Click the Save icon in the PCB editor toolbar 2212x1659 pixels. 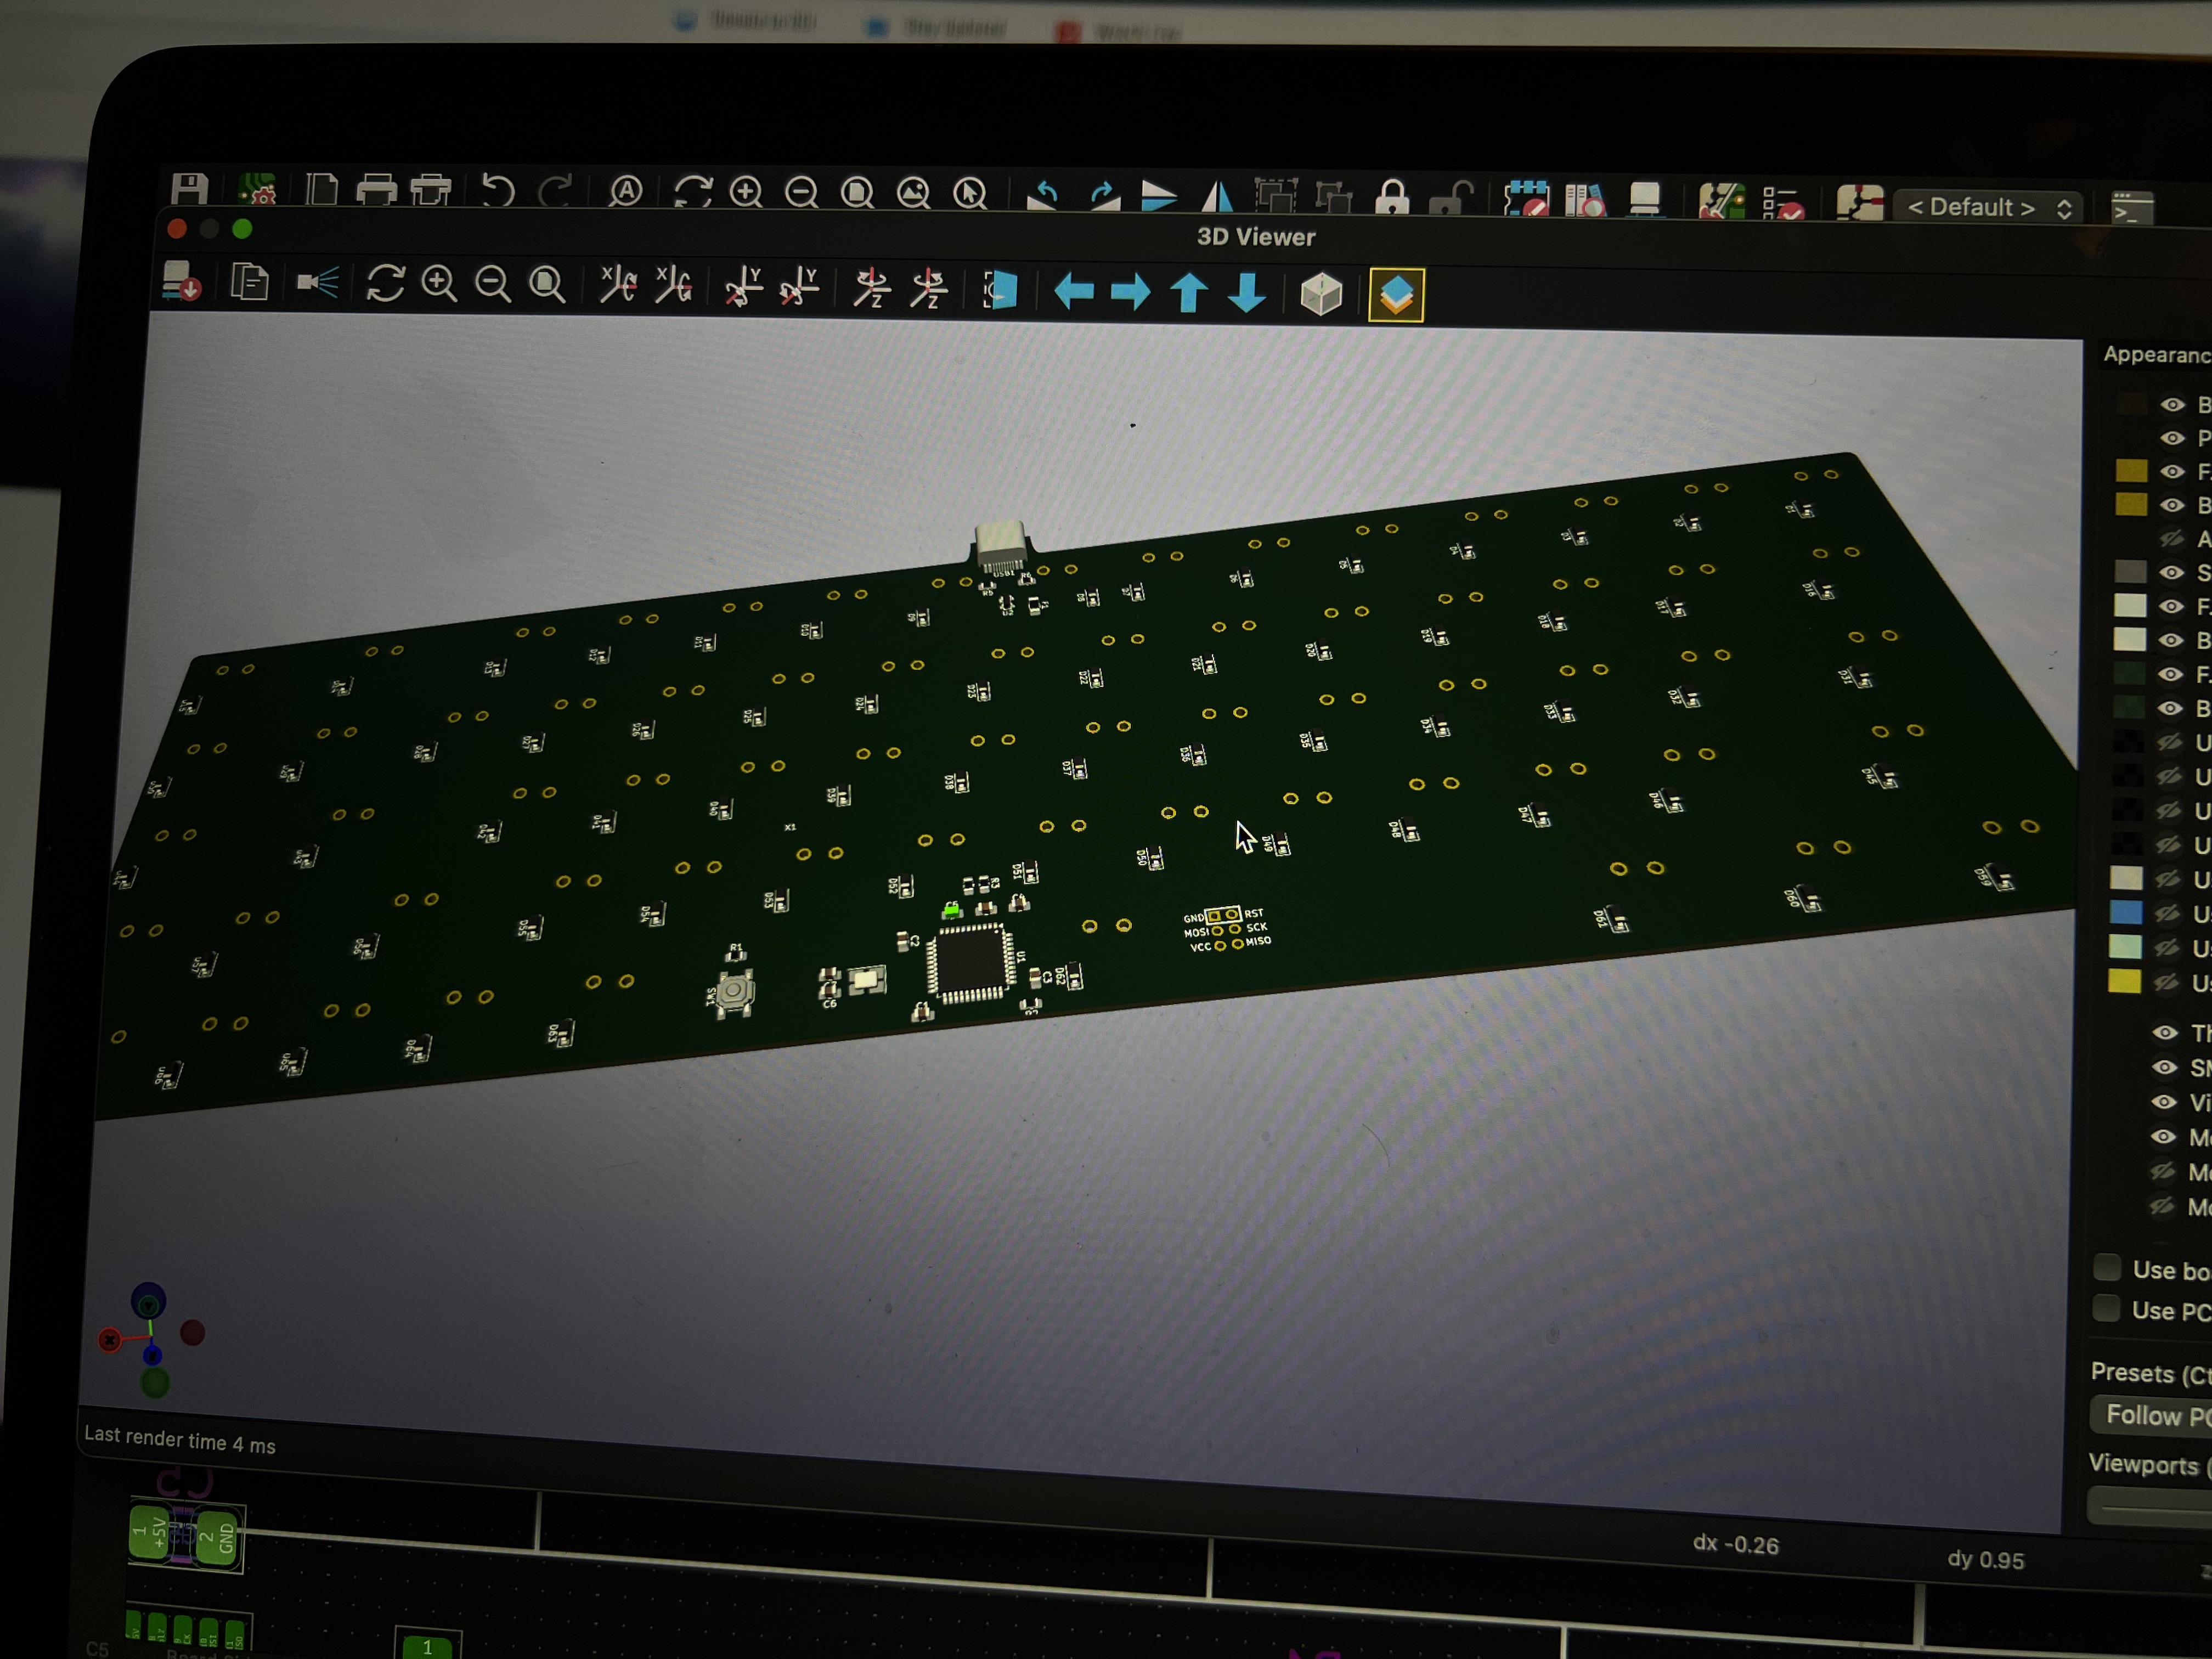(x=189, y=188)
